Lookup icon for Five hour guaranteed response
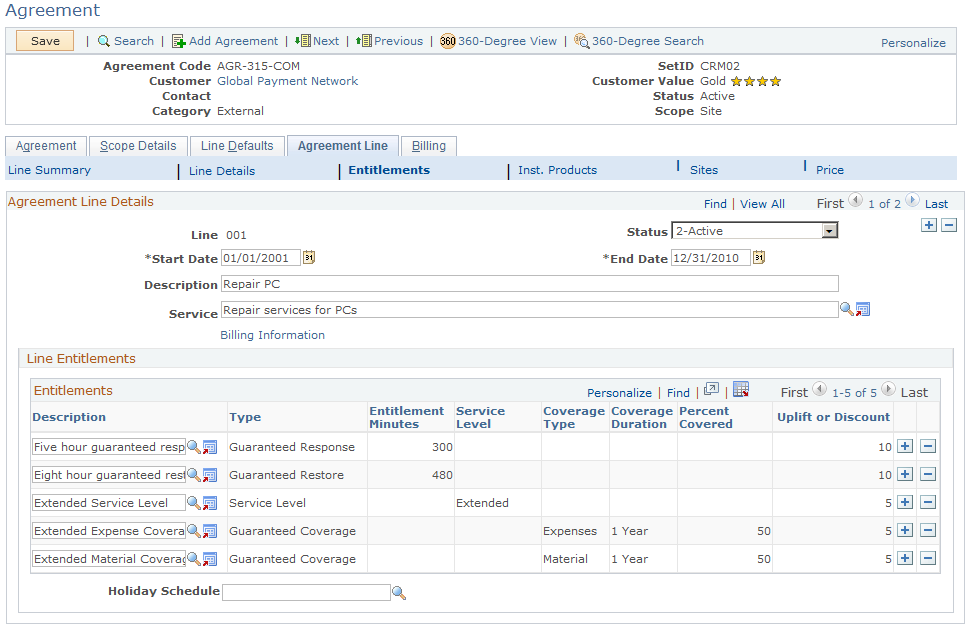Image resolution: width=970 pixels, height=630 pixels. coord(194,447)
